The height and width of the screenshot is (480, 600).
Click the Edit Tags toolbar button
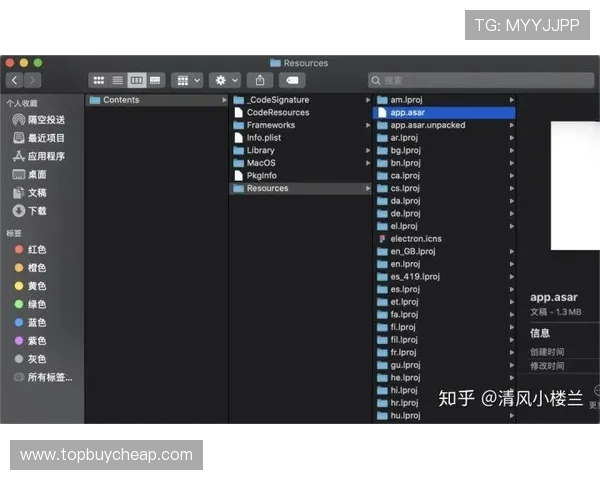[292, 80]
